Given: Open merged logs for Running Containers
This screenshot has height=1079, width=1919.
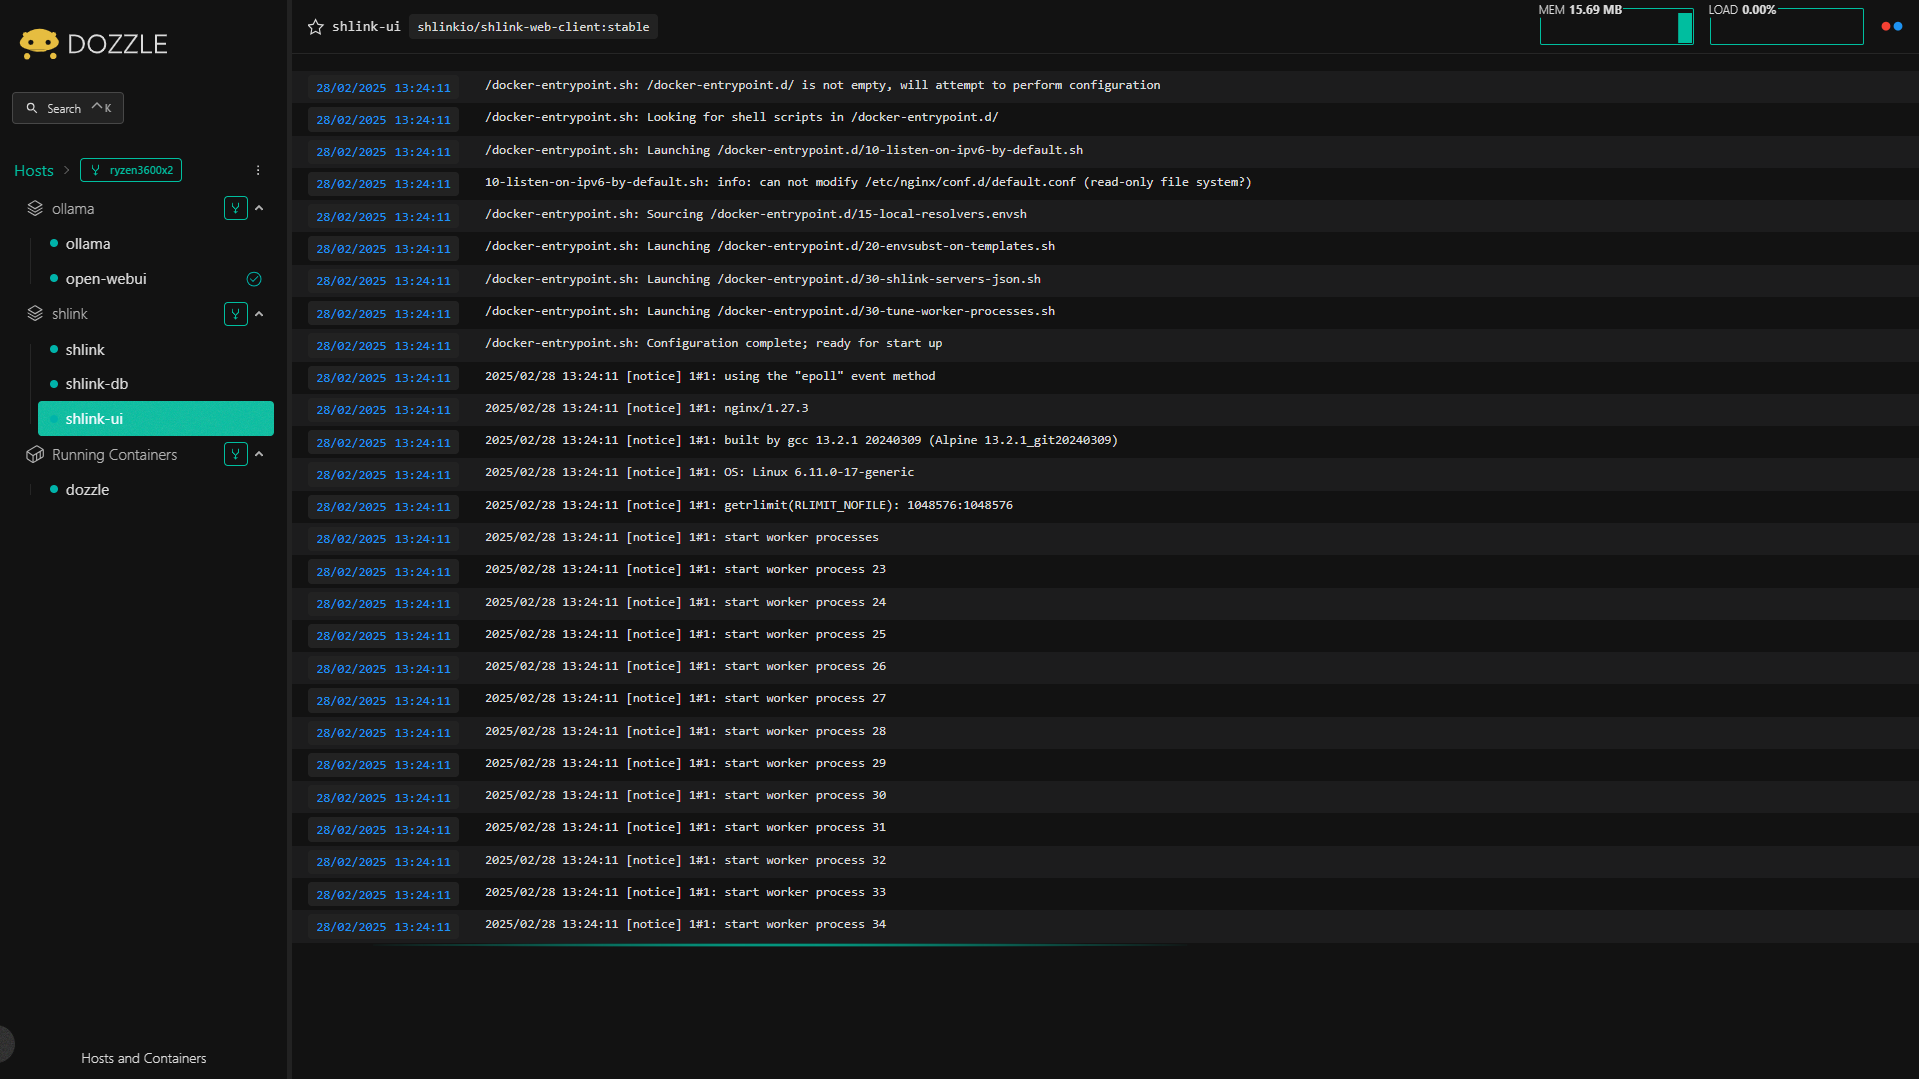Looking at the screenshot, I should click(236, 454).
